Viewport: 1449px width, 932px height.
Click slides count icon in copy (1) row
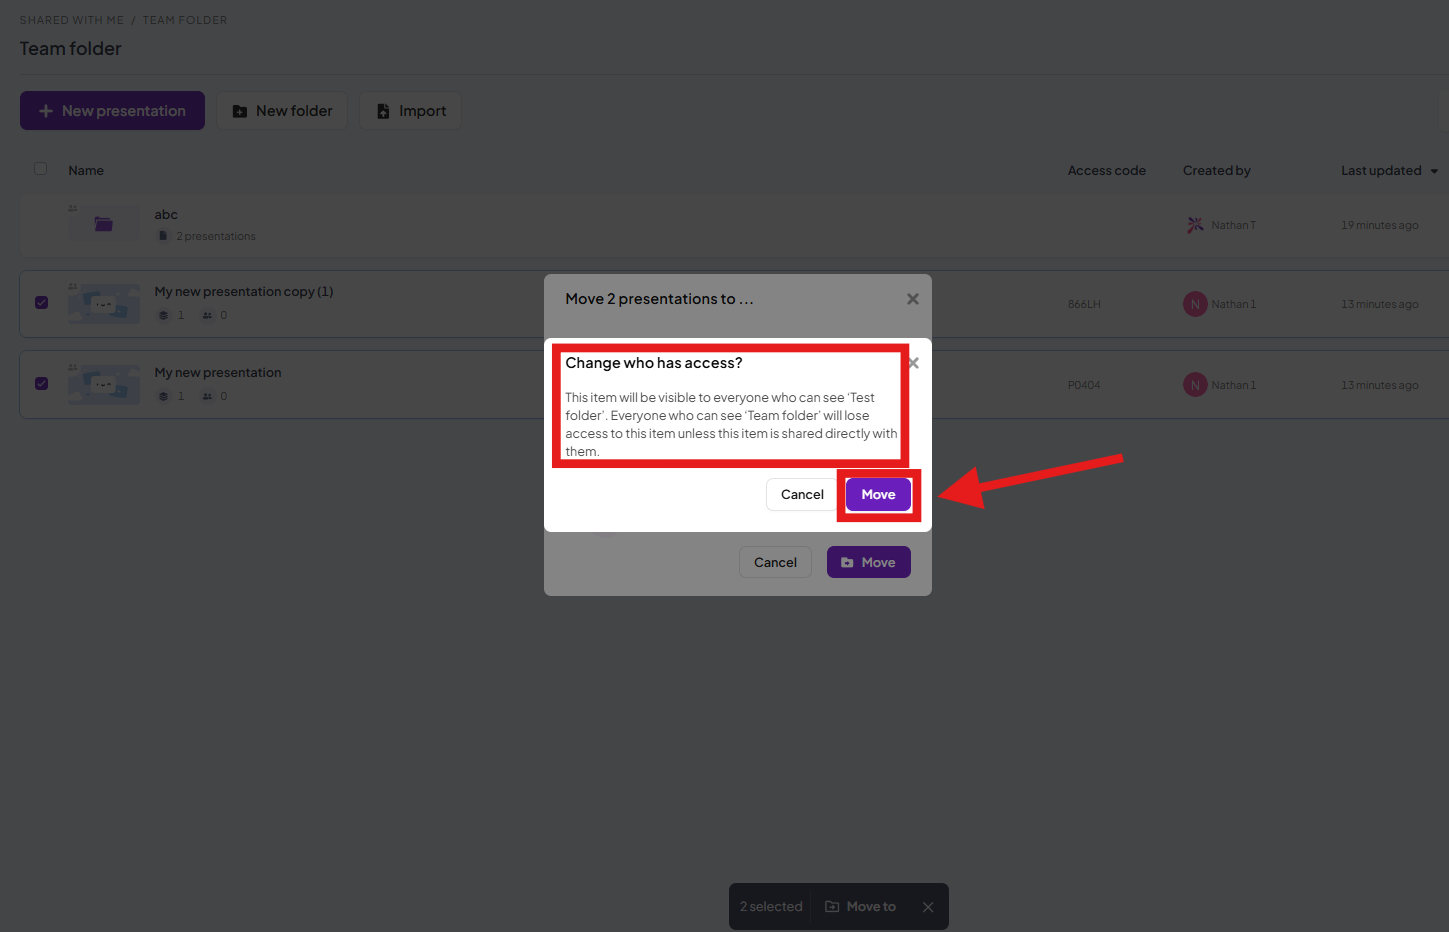point(163,315)
